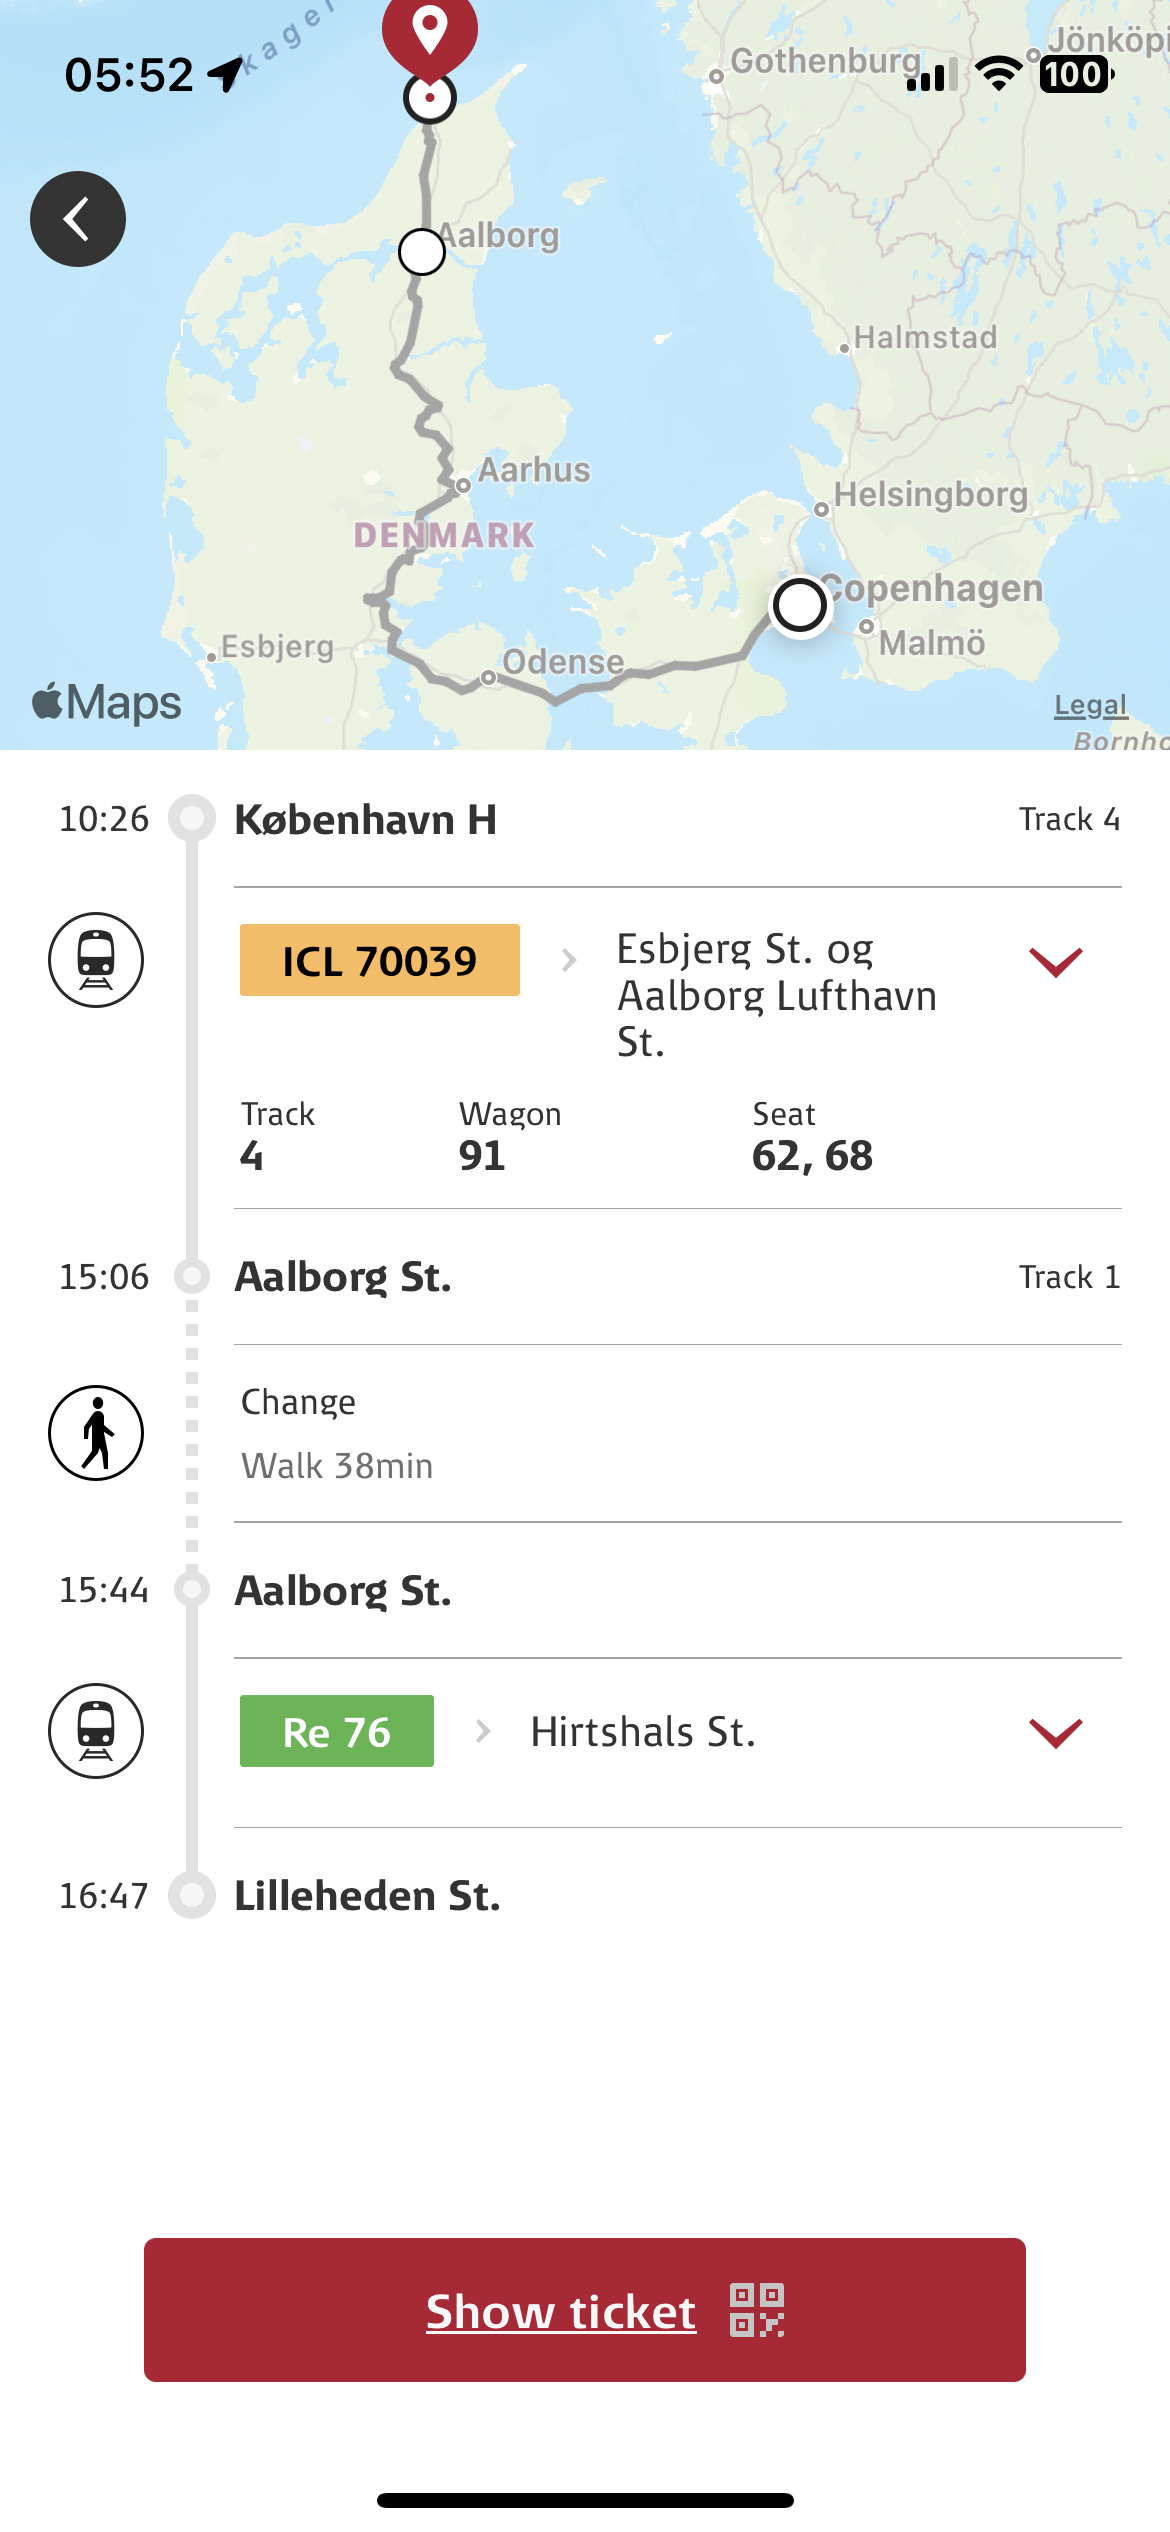Tap the QR code icon on ticket button

point(757,2310)
